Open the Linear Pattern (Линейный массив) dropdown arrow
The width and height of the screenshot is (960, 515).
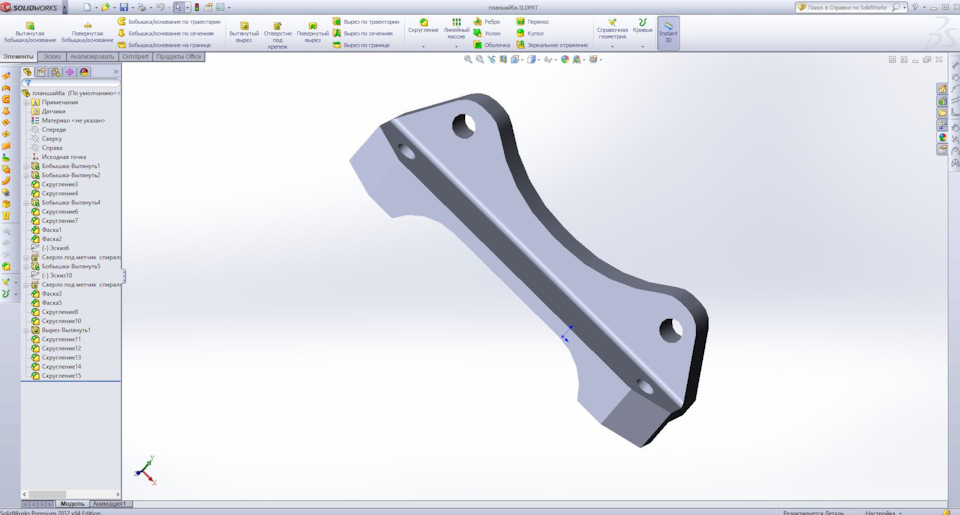pyautogui.click(x=456, y=47)
